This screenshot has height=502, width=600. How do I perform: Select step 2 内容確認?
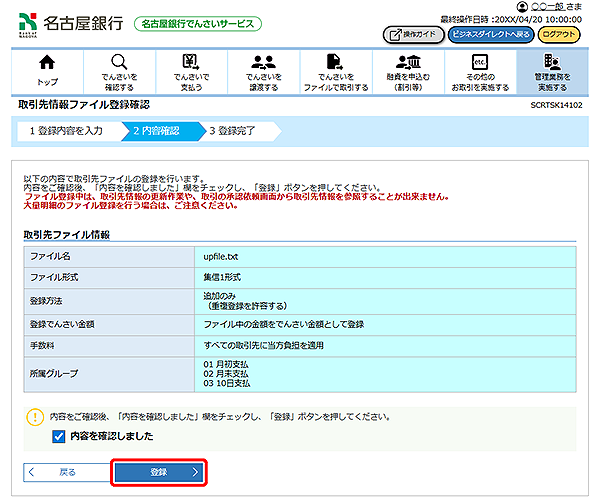coord(156,130)
